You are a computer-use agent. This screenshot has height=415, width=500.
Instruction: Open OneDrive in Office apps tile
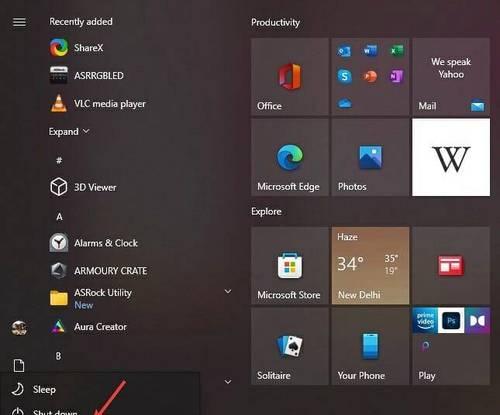point(344,103)
